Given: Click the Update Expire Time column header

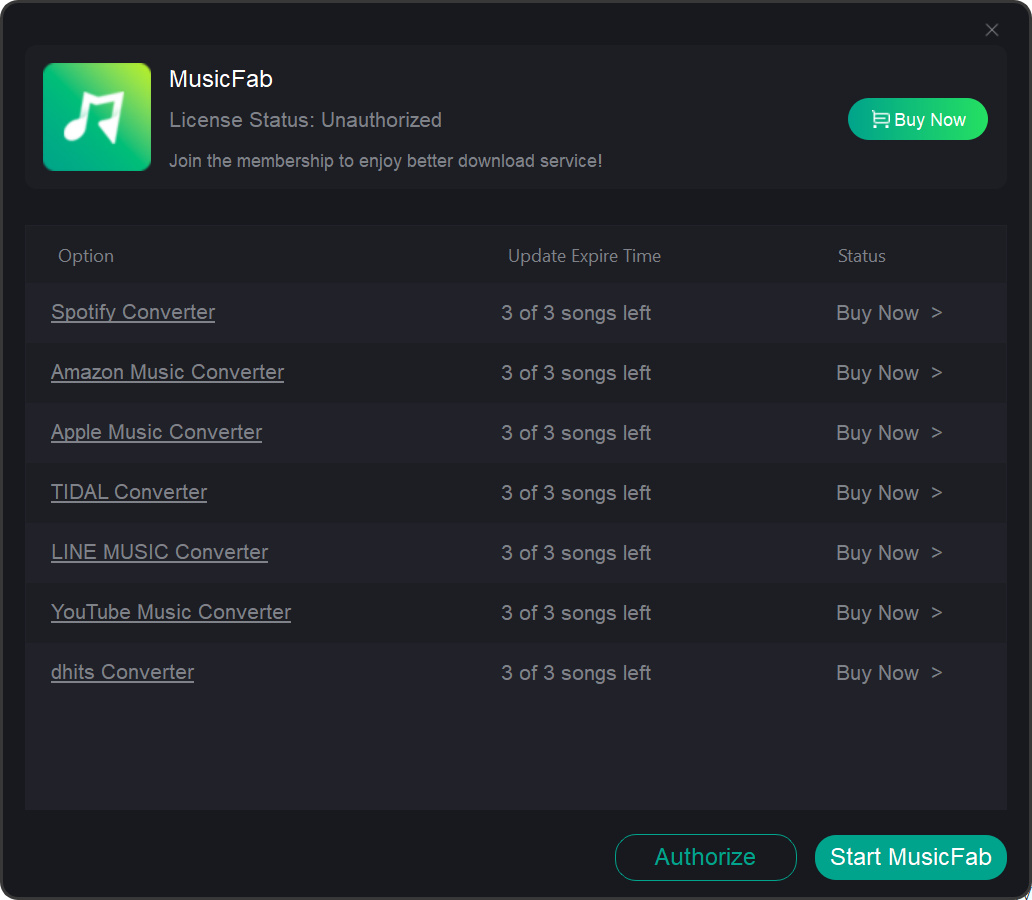Looking at the screenshot, I should pos(584,256).
